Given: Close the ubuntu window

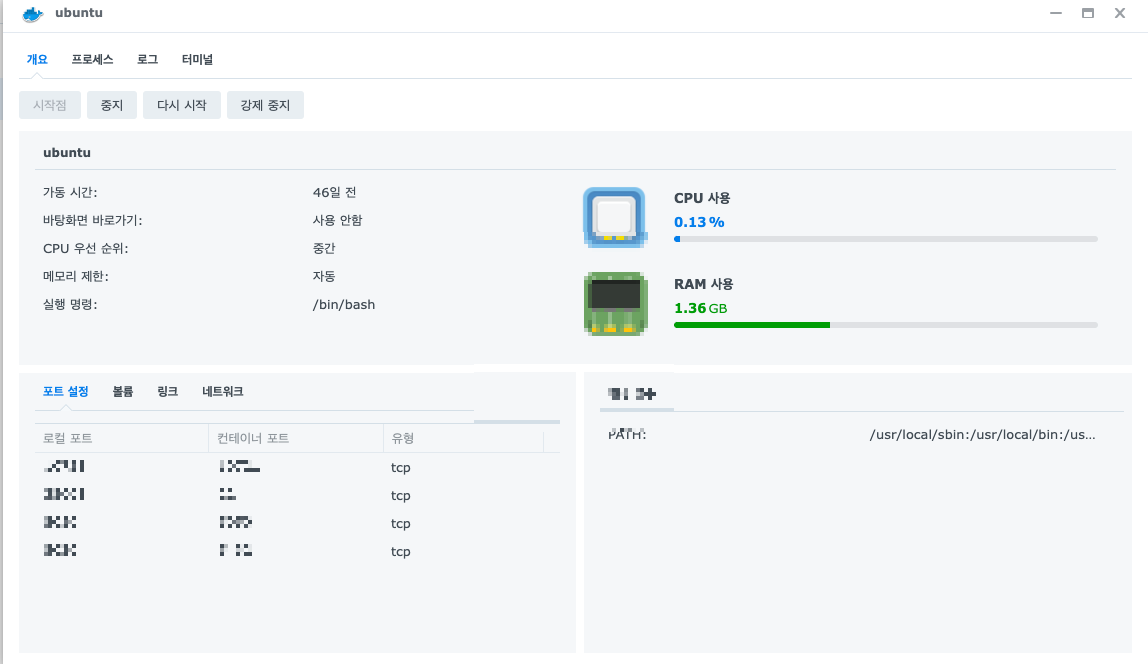Looking at the screenshot, I should (x=1120, y=13).
